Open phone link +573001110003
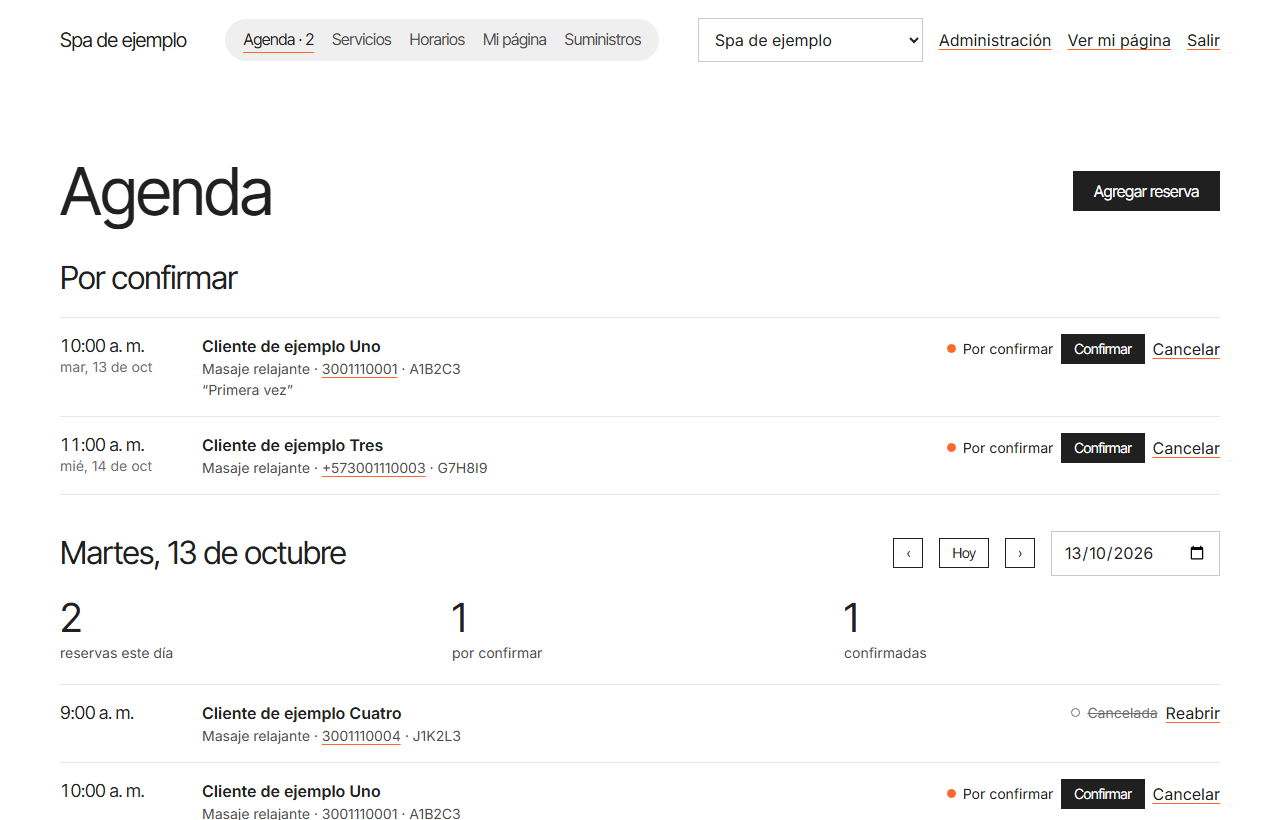The height and width of the screenshot is (820, 1280). [374, 468]
